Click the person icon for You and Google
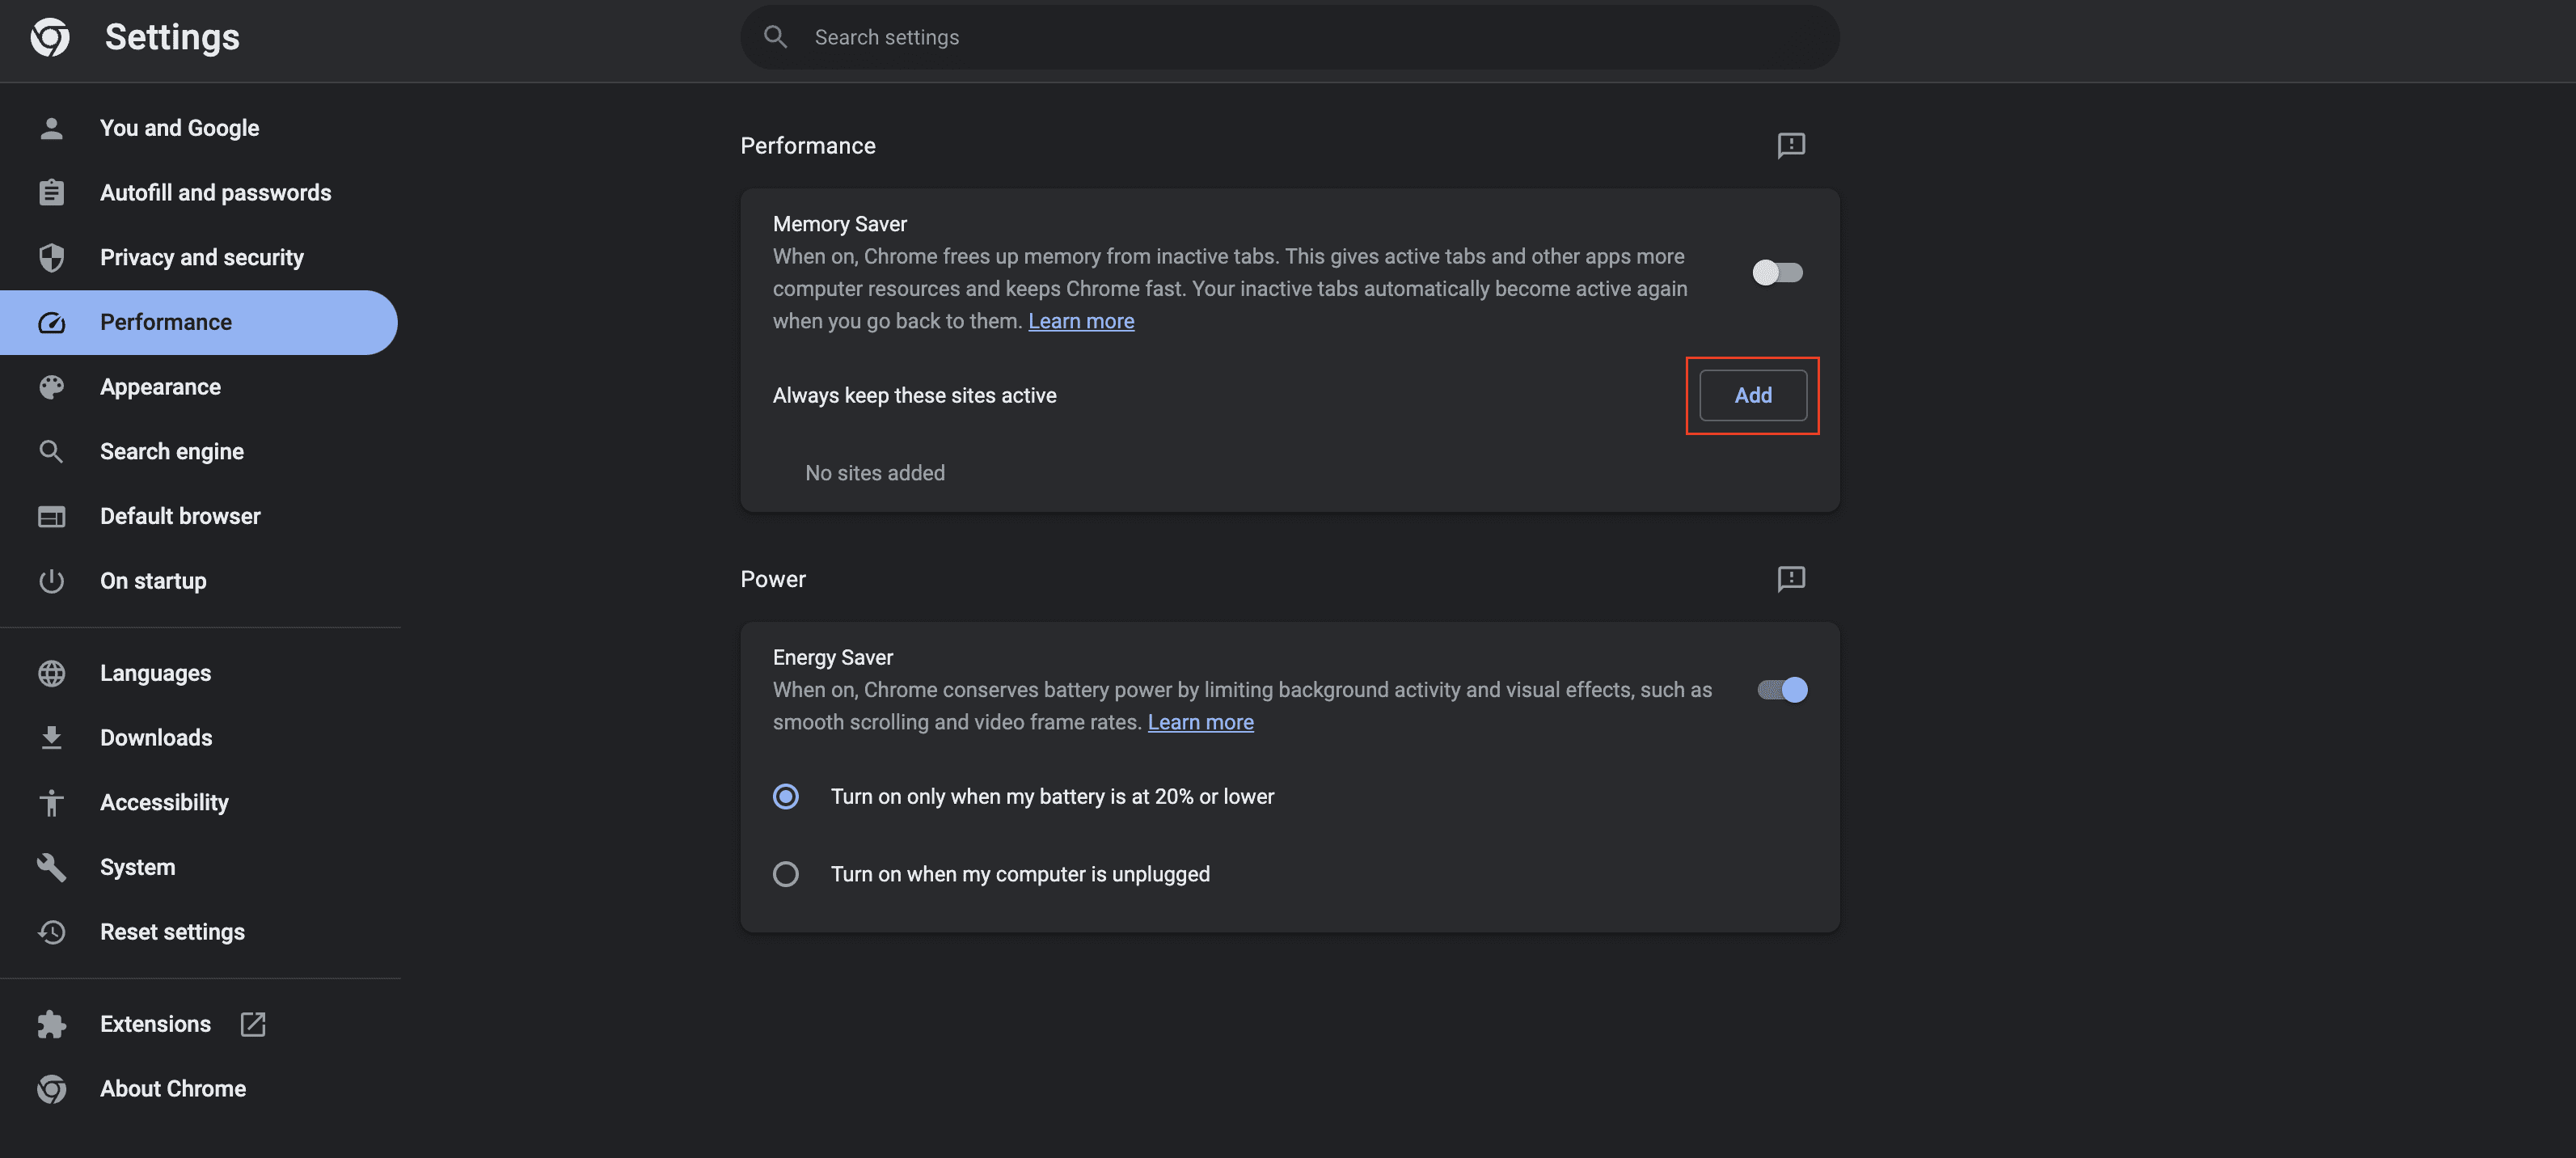Viewport: 2576px width, 1158px height. [x=52, y=128]
